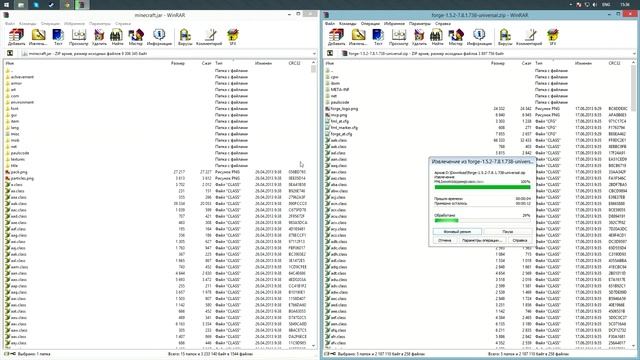This screenshot has width=640, height=360.
Task: Open Параметры menu in forge zip window
Action: coord(420,24)
